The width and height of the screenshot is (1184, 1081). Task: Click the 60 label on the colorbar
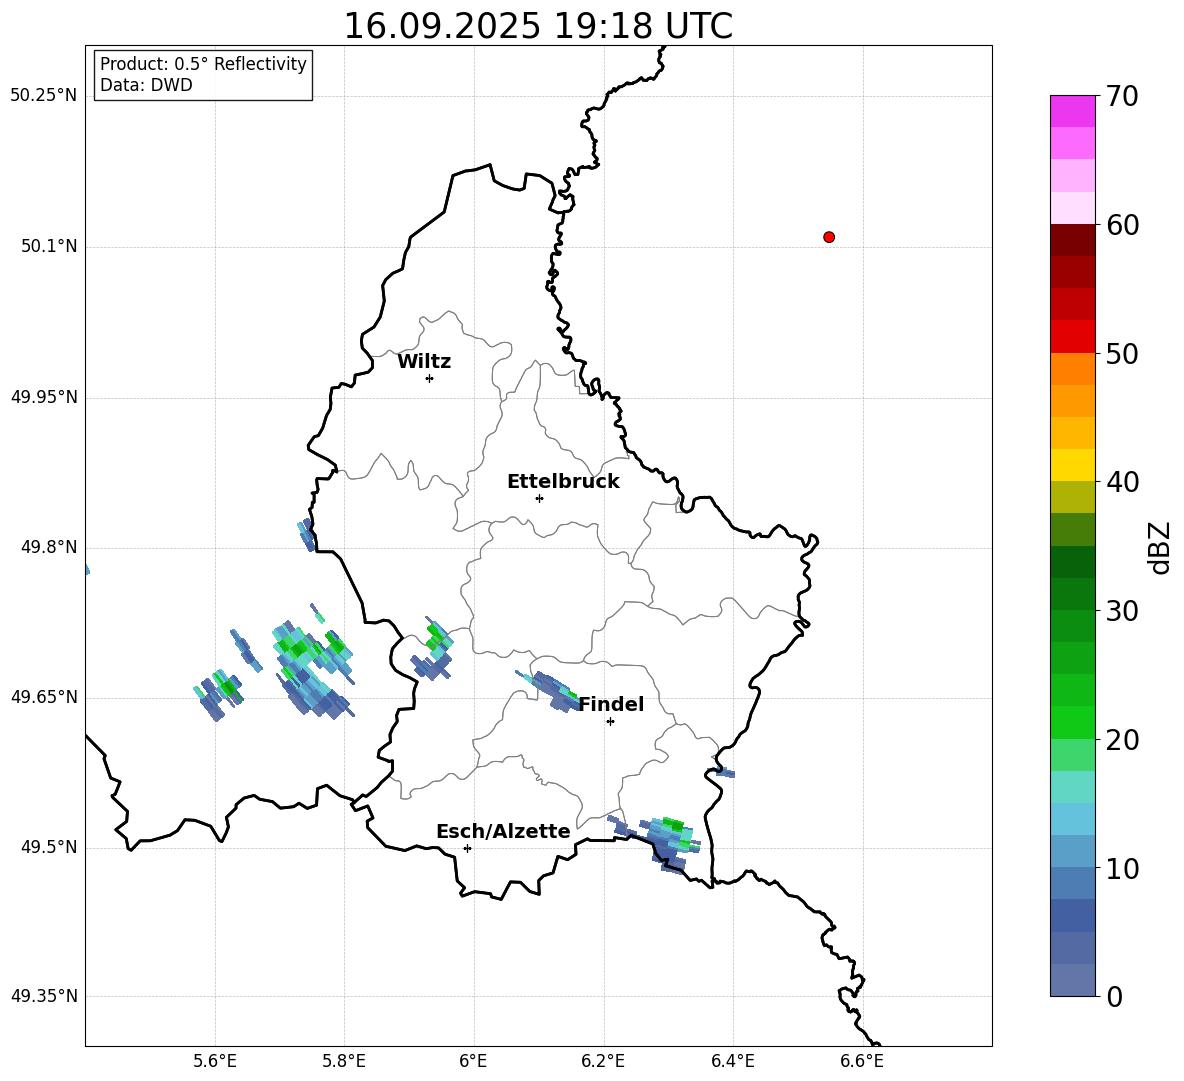click(1122, 225)
